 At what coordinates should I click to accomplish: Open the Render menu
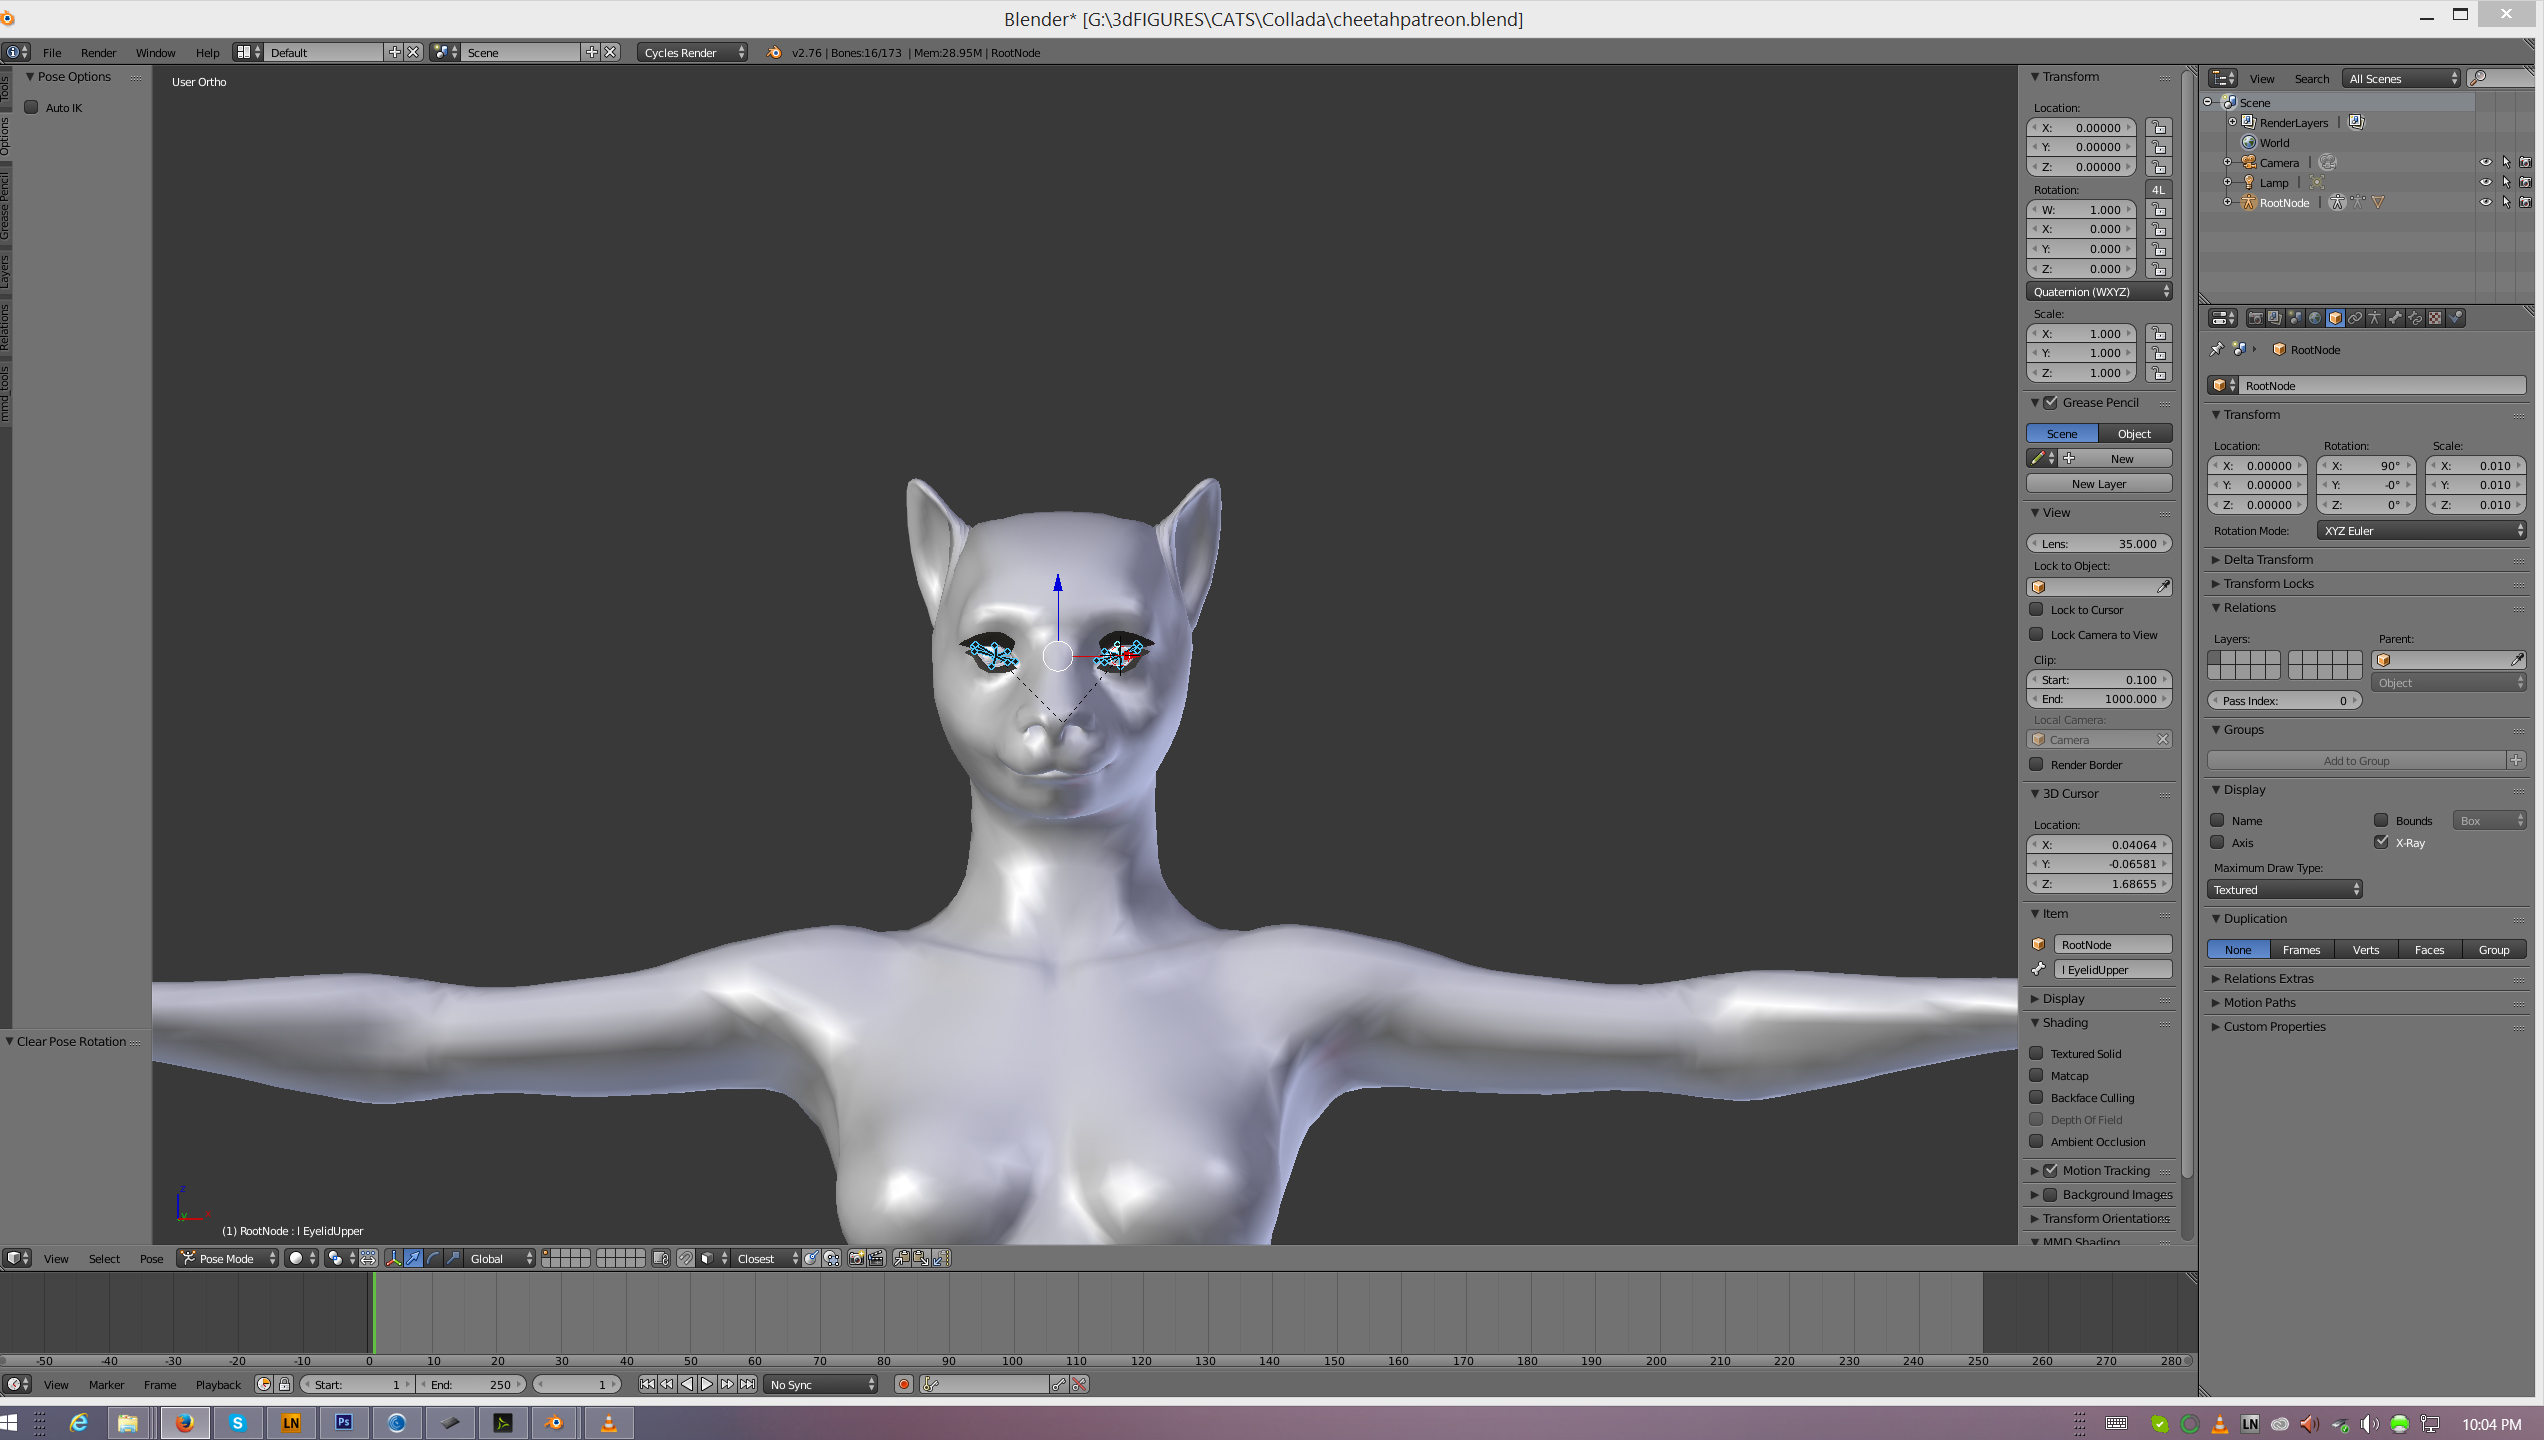(x=98, y=53)
